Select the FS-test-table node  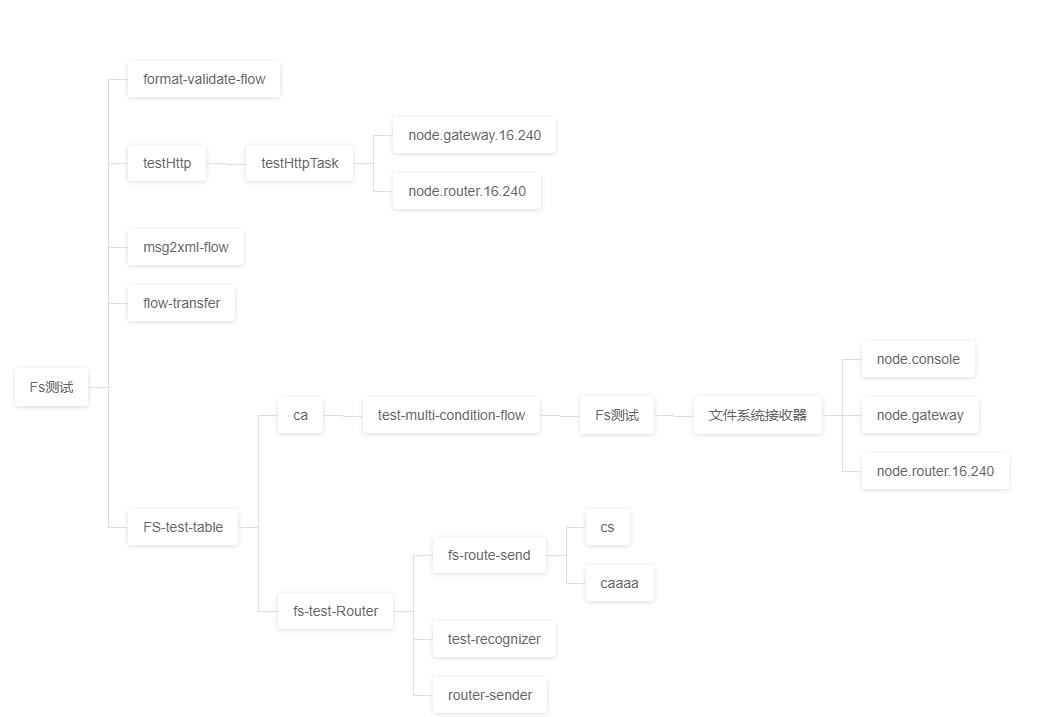183,527
